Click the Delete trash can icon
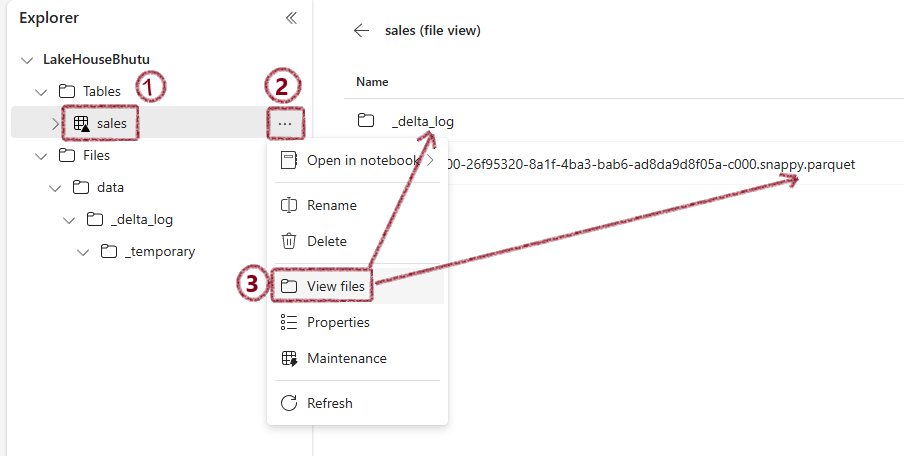 pos(288,241)
